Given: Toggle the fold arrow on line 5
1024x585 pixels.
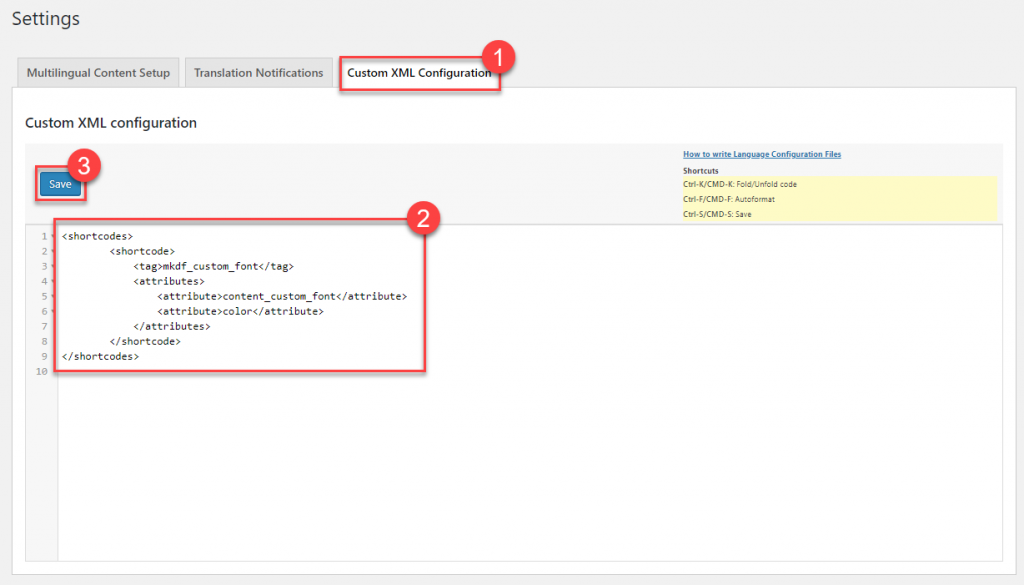Looking at the screenshot, I should point(53,296).
